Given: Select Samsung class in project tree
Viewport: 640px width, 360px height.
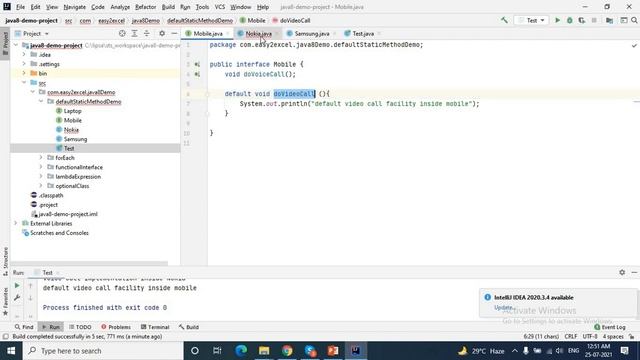Looking at the screenshot, I should [x=75, y=139].
